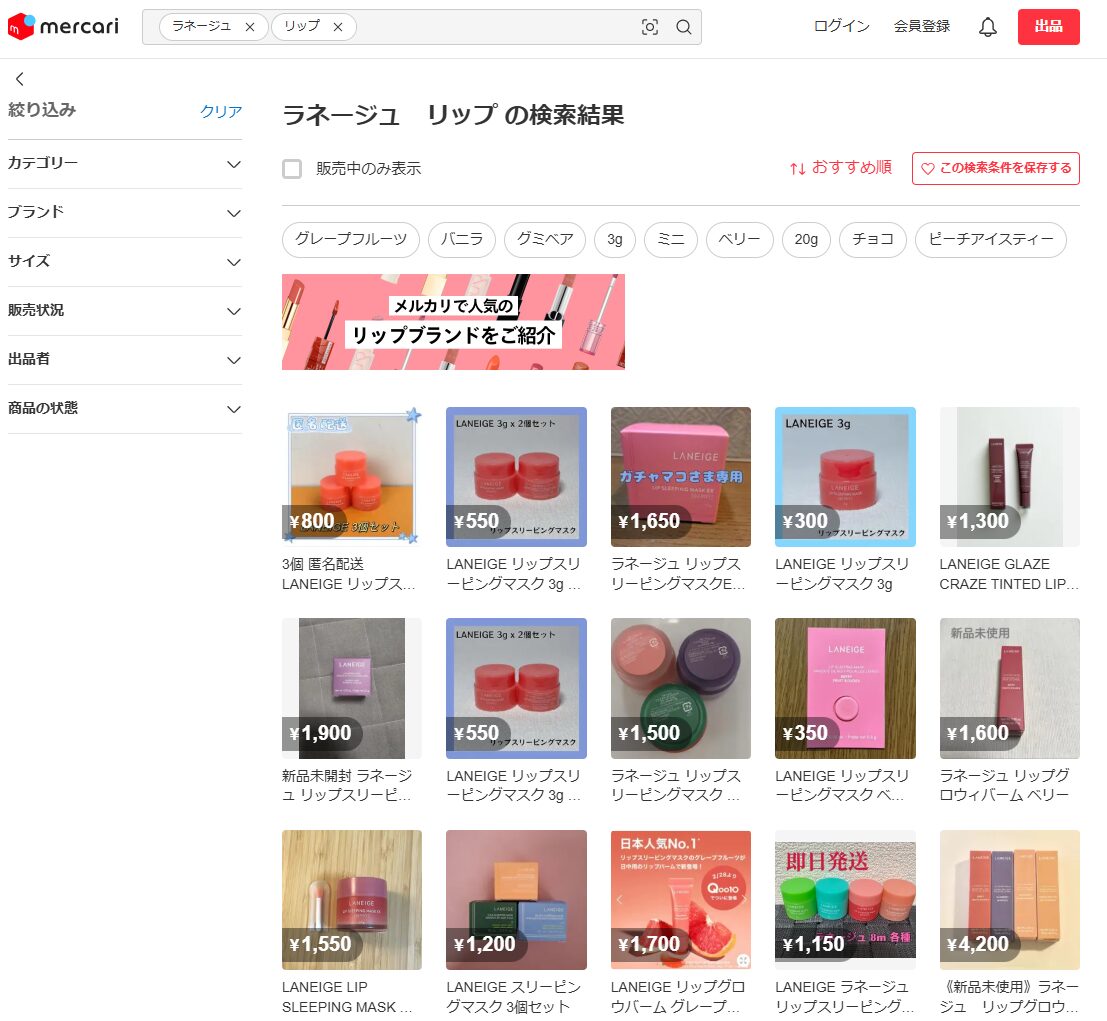Viewport: 1107px width, 1021px height.
Task: Remove the ラネージュ search tag
Action: click(249, 27)
